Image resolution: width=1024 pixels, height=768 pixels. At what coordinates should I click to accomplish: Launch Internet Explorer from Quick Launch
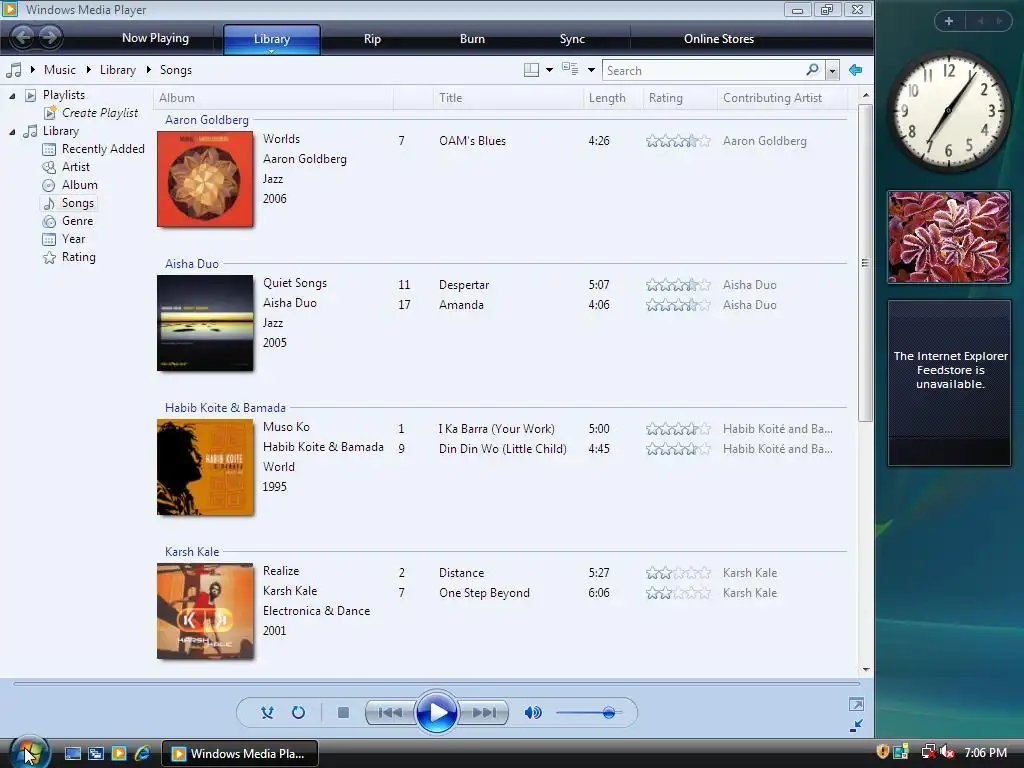[142, 753]
